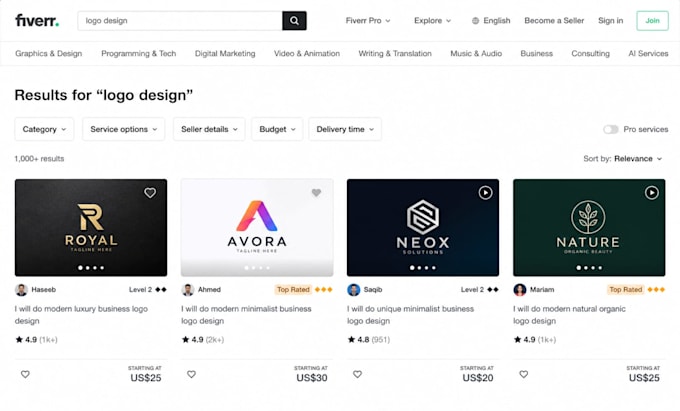Click the globe language icon
Image resolution: width=680 pixels, height=411 pixels.
475,21
